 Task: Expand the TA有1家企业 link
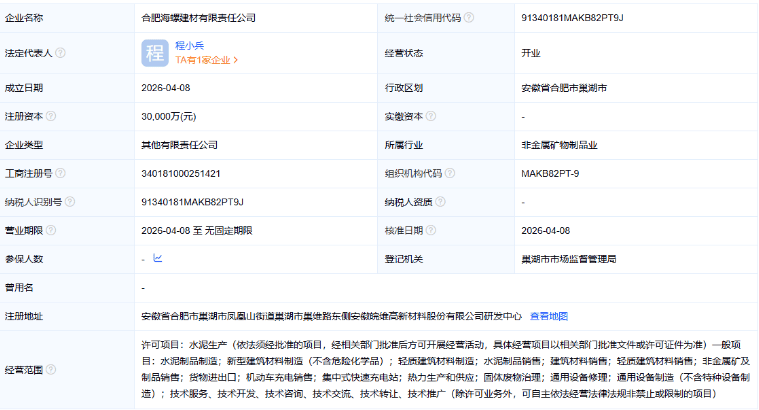point(207,60)
